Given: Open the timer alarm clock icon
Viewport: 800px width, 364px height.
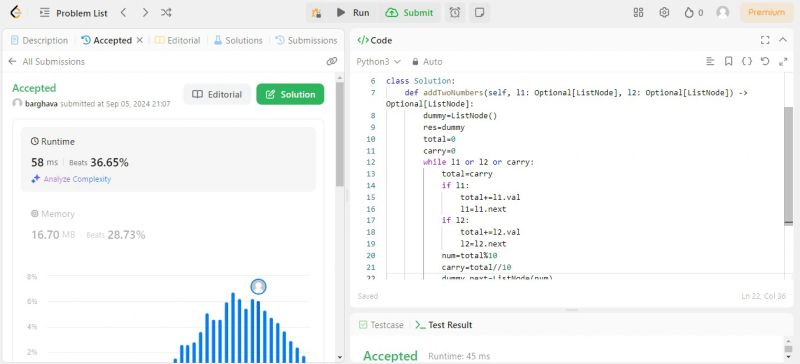Looking at the screenshot, I should (x=455, y=13).
